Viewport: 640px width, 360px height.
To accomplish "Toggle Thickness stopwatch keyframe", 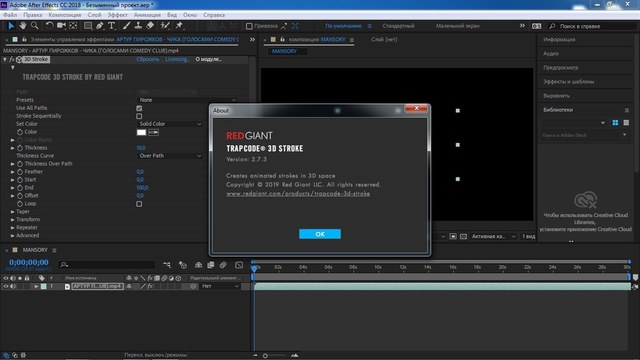I will (x=20, y=148).
